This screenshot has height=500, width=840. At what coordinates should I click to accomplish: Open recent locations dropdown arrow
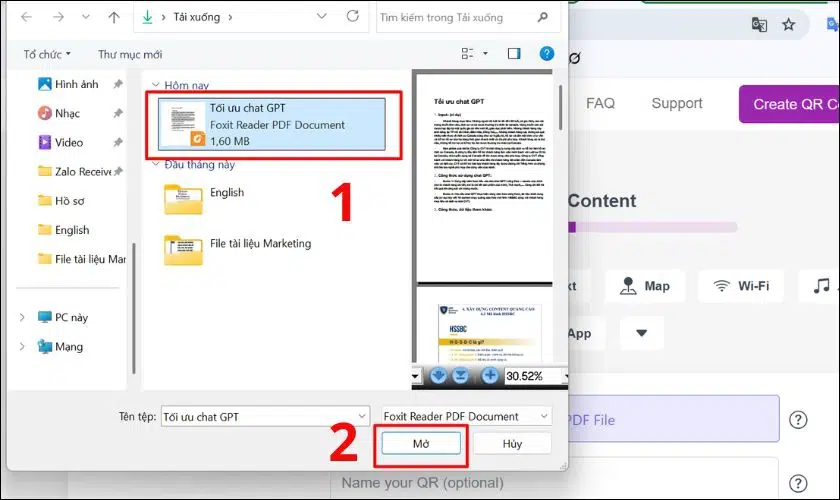86,17
